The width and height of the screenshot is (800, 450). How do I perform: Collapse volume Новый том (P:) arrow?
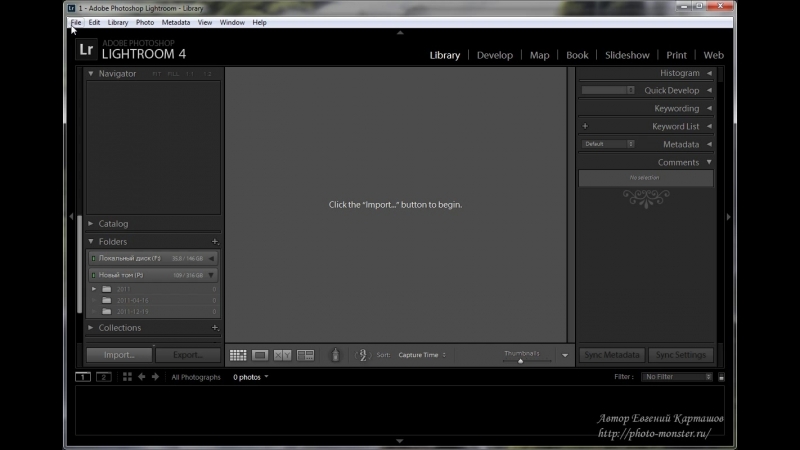tap(211, 275)
